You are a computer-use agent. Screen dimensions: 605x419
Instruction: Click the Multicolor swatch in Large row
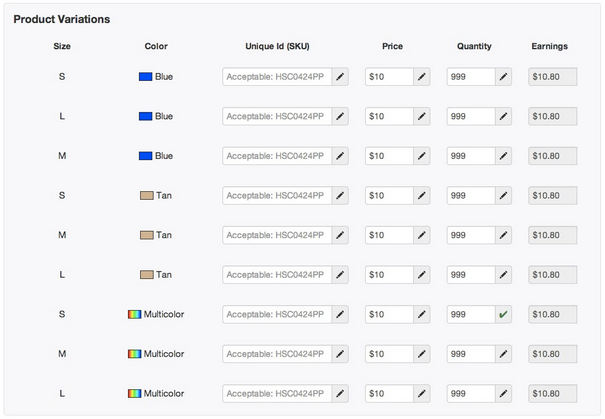click(134, 394)
